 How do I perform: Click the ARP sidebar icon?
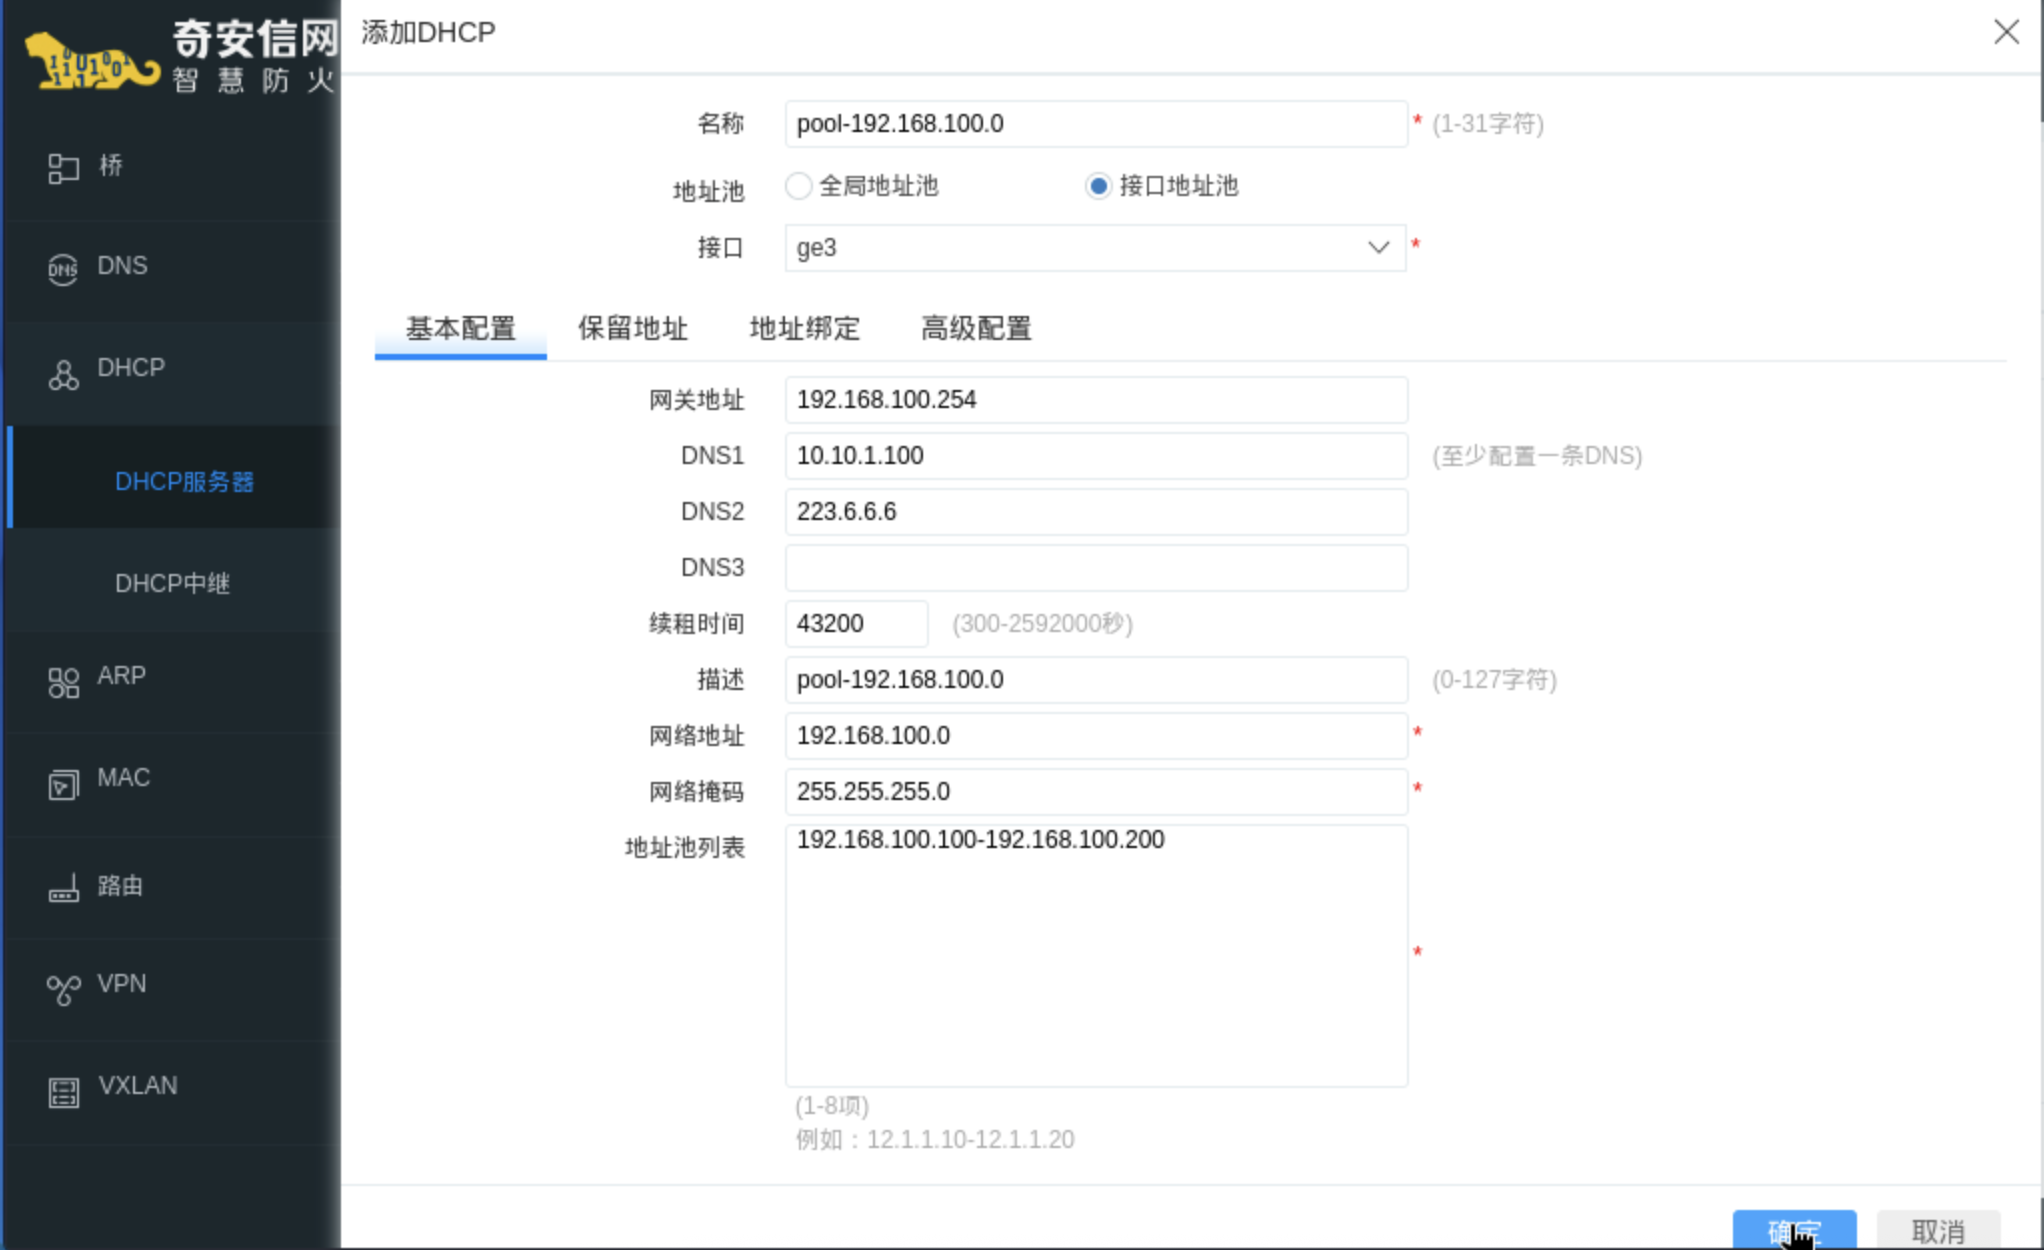(63, 682)
